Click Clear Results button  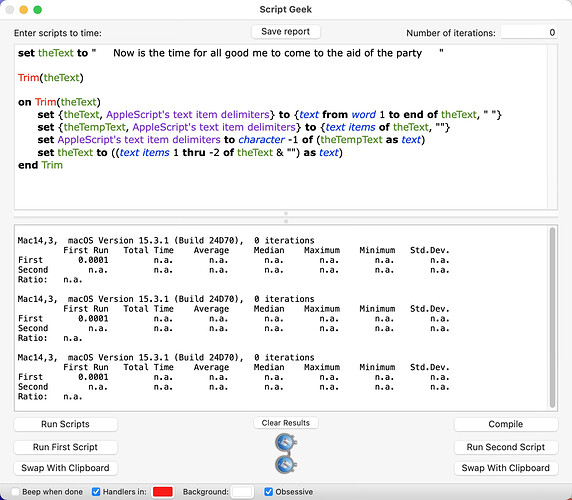[x=286, y=423]
